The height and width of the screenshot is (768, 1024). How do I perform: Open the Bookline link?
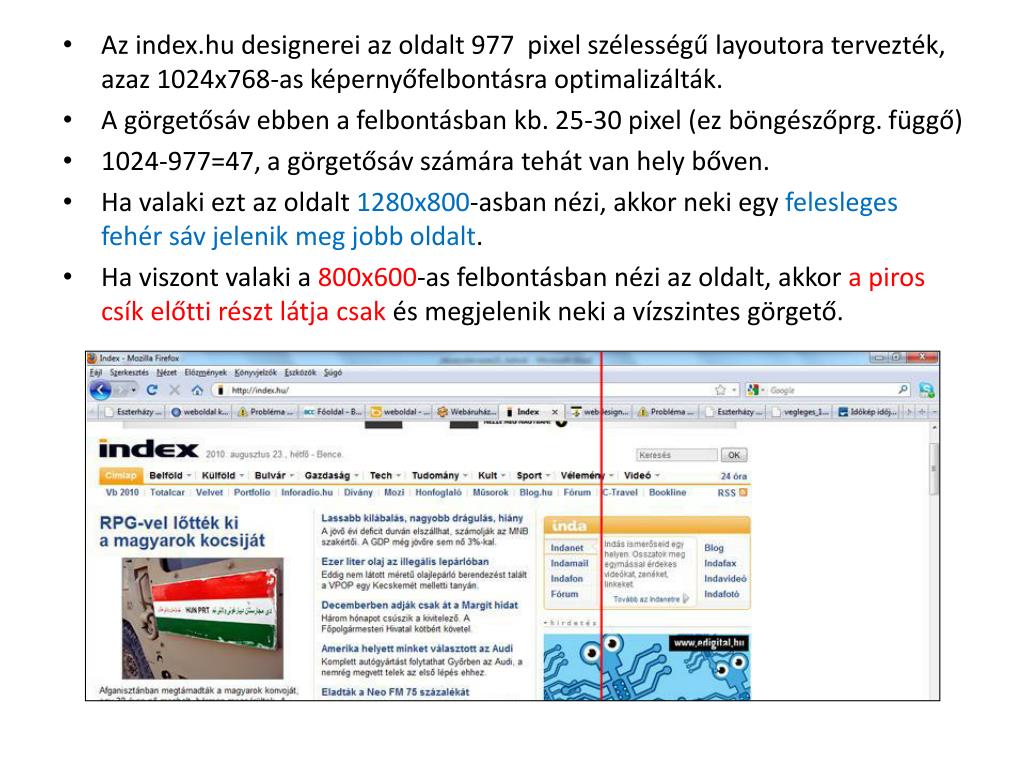[x=667, y=492]
